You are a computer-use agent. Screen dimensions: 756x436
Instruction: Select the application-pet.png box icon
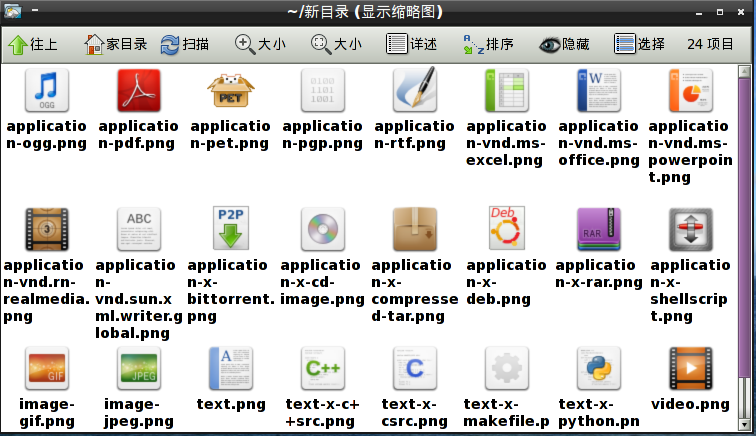pyautogui.click(x=230, y=90)
